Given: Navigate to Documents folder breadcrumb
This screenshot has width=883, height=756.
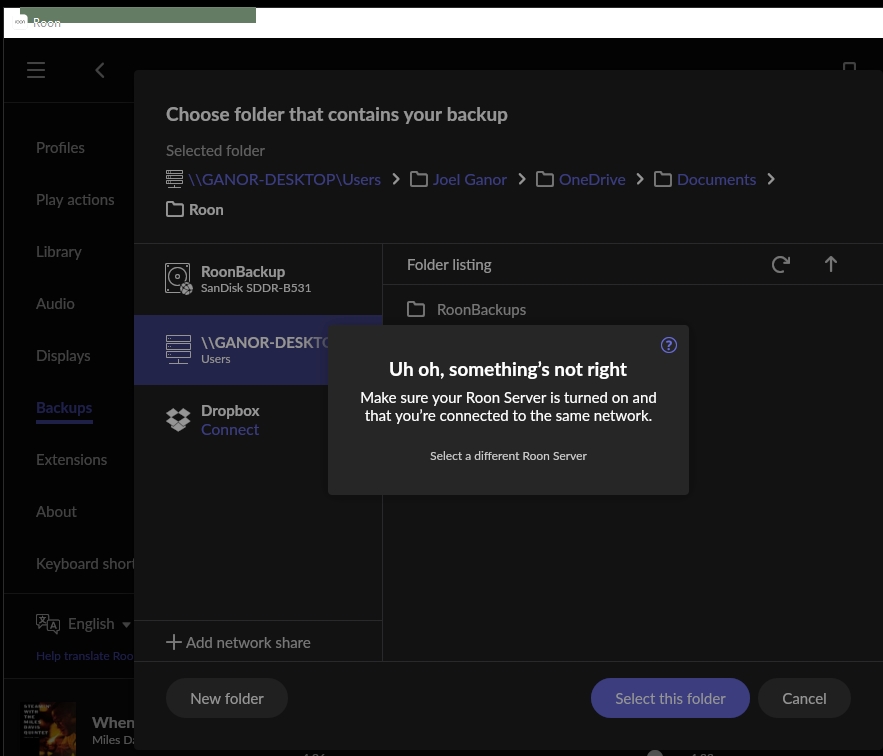Looking at the screenshot, I should (x=716, y=179).
